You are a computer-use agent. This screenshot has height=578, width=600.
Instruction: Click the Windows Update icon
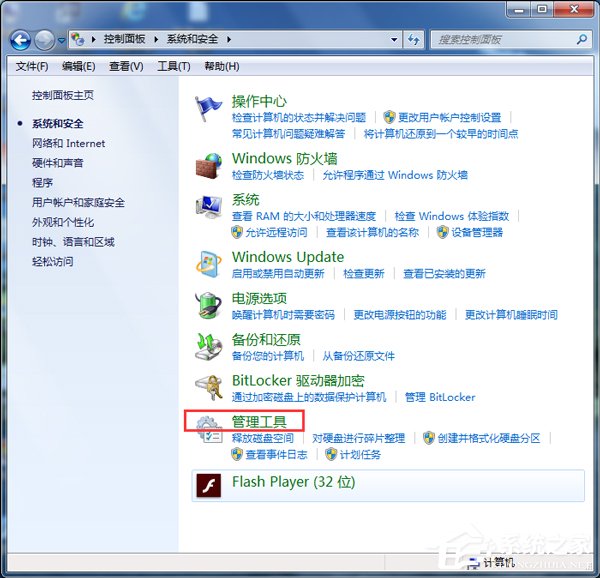[208, 263]
